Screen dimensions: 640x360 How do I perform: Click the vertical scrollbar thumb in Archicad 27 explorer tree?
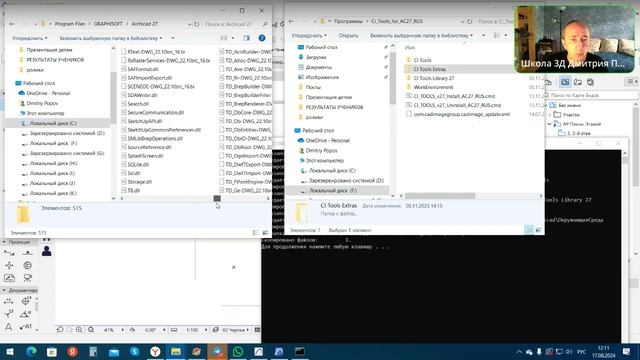point(113,97)
